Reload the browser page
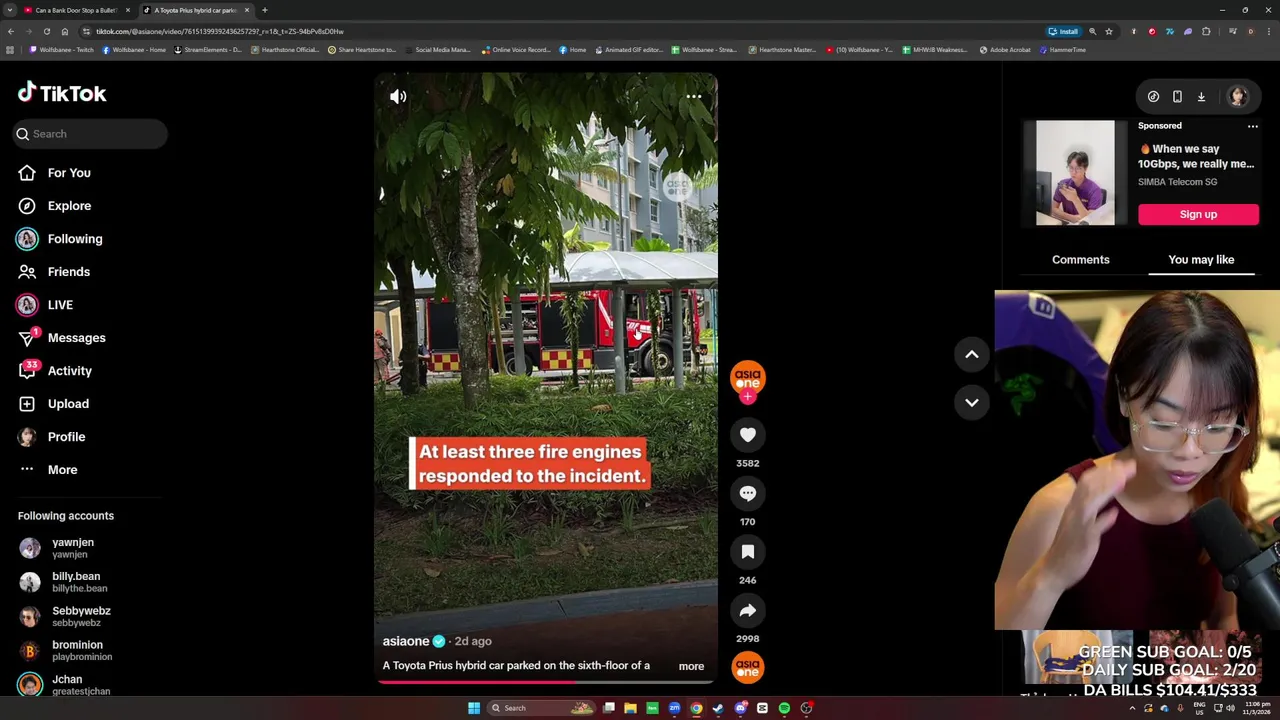The image size is (1280, 720). [46, 31]
